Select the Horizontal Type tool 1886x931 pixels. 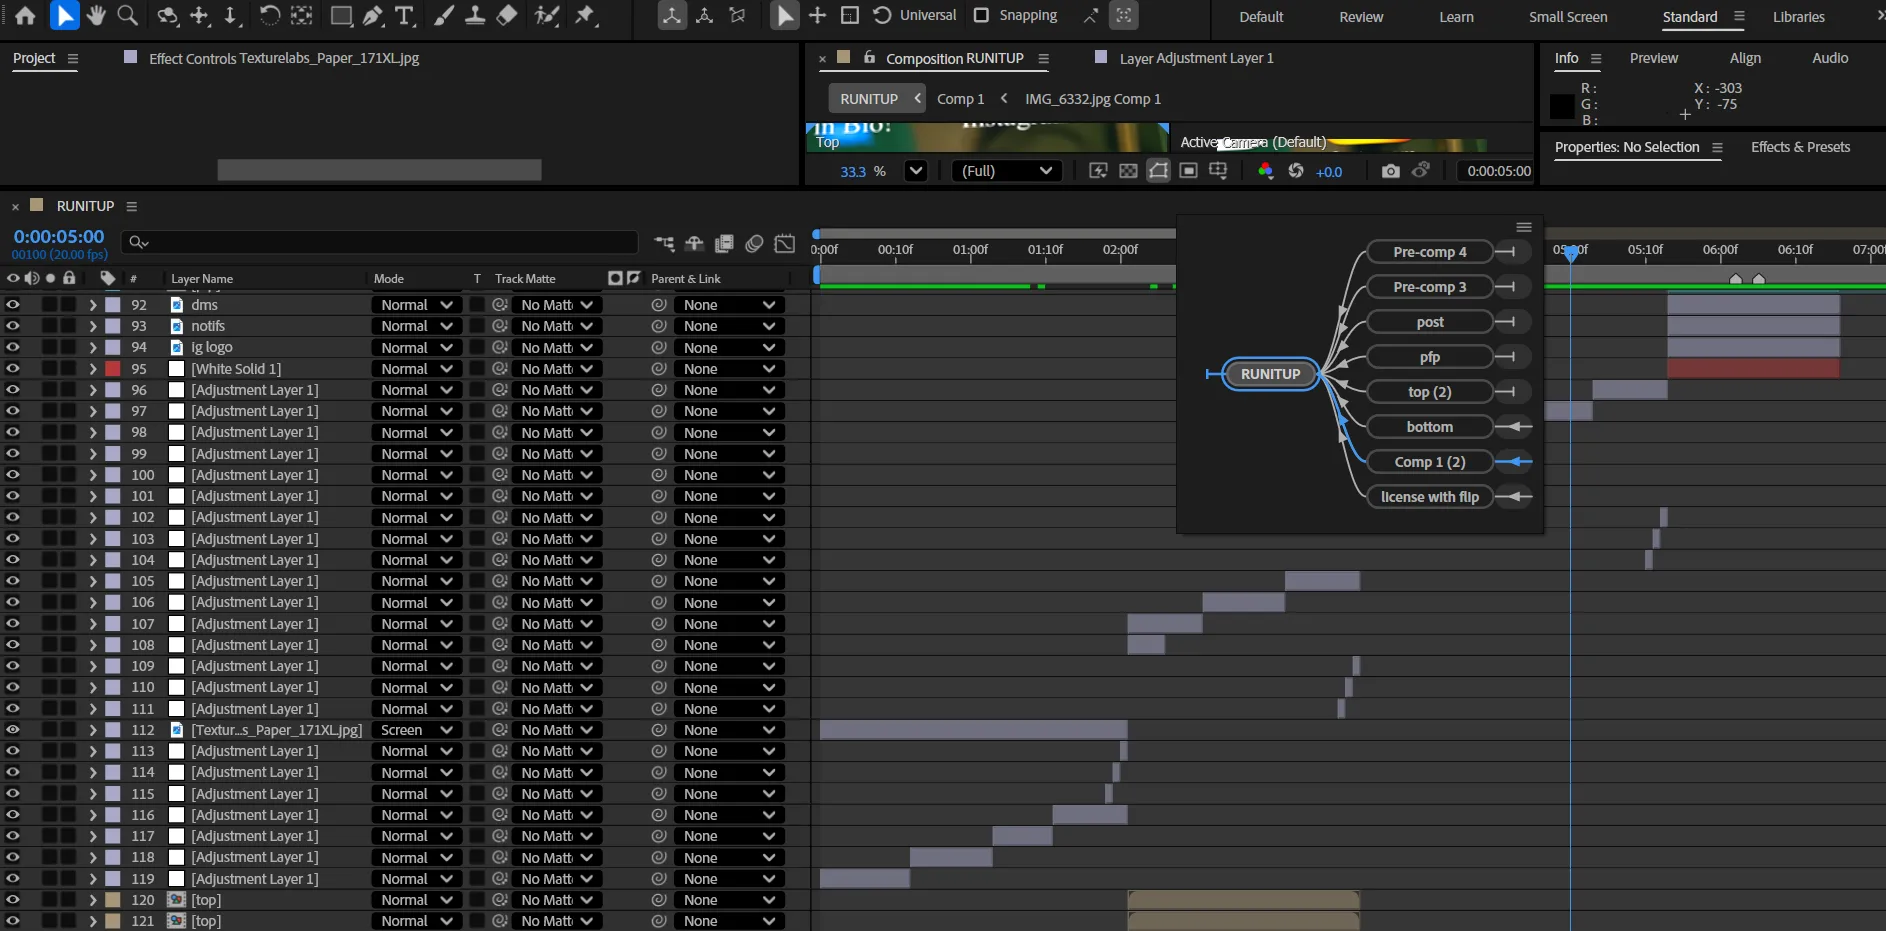(404, 15)
